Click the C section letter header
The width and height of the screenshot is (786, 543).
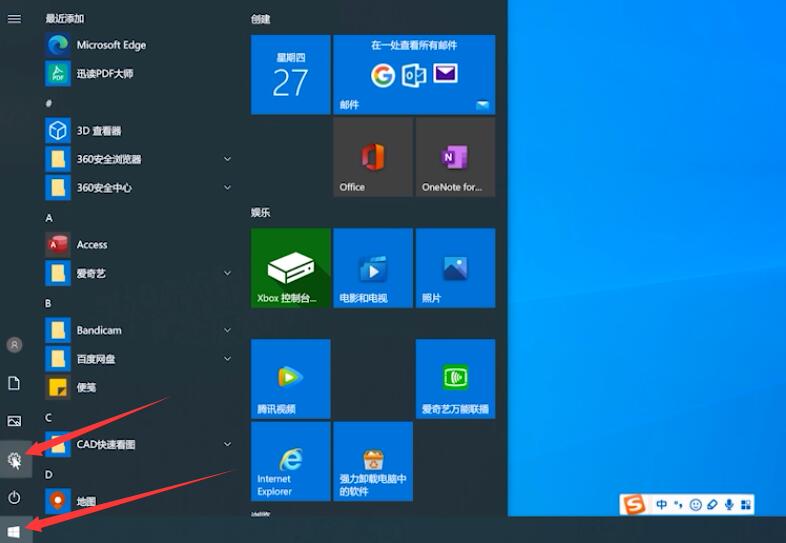[49, 418]
